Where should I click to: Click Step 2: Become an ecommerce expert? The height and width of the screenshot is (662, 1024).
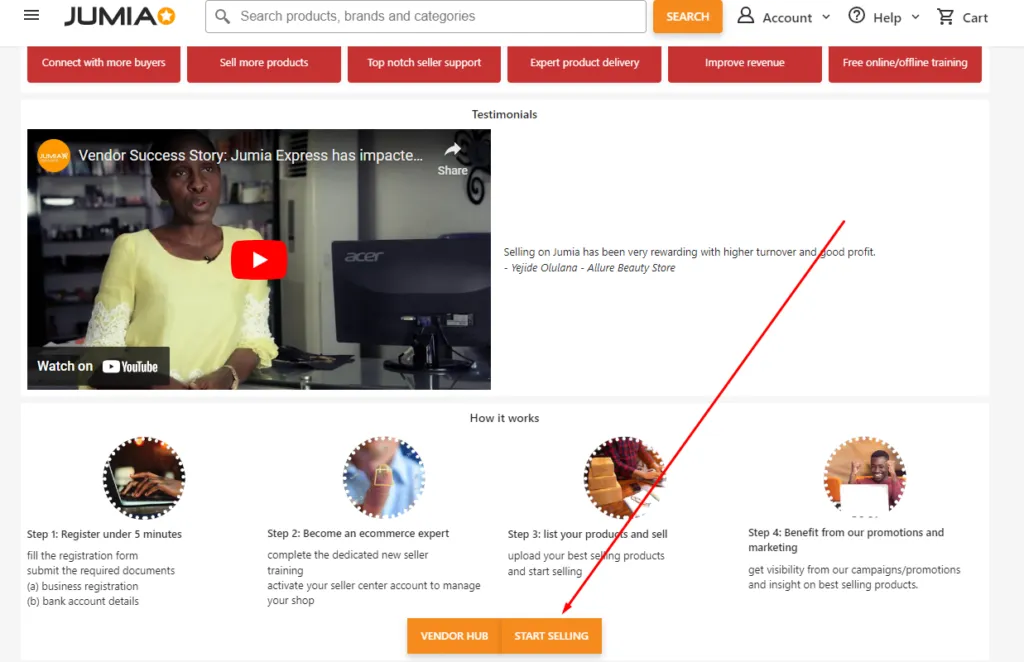coord(358,533)
